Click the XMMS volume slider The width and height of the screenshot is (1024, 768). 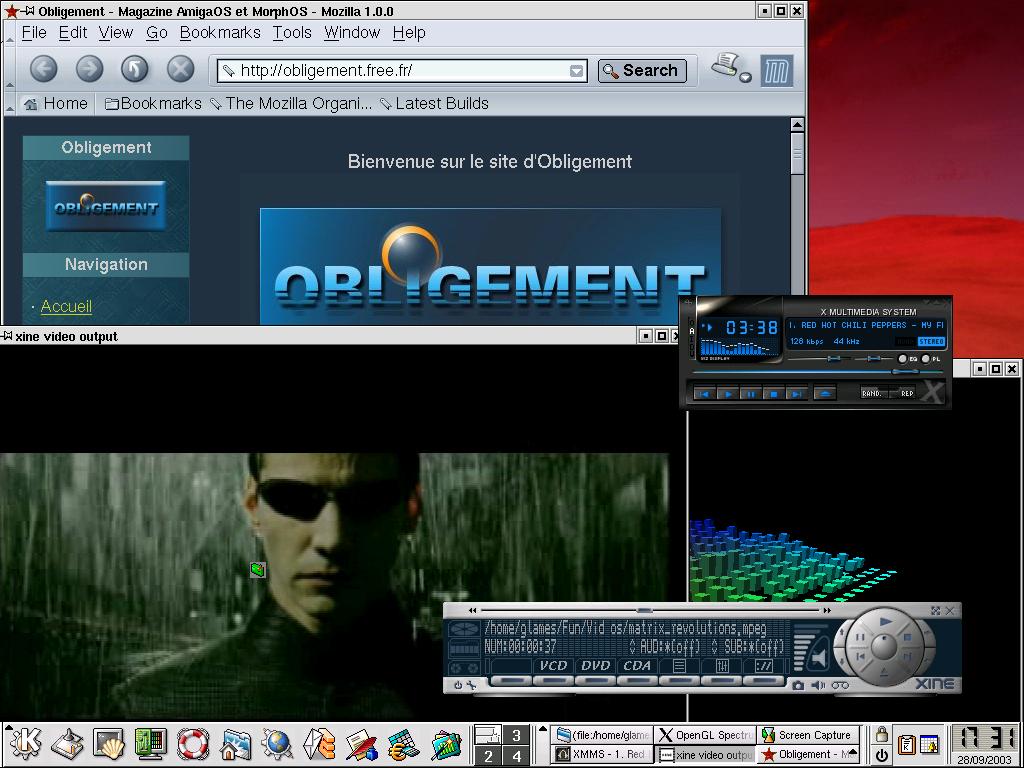tap(819, 359)
